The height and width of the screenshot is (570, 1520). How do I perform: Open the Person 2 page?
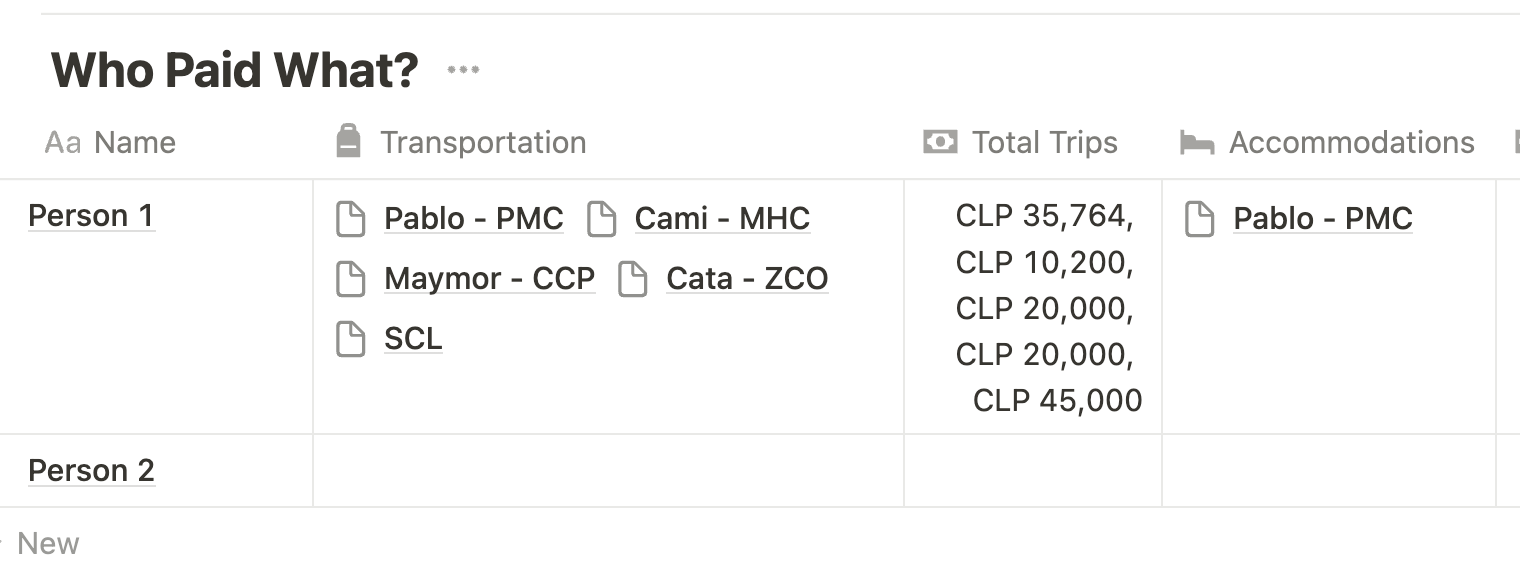pyautogui.click(x=91, y=471)
